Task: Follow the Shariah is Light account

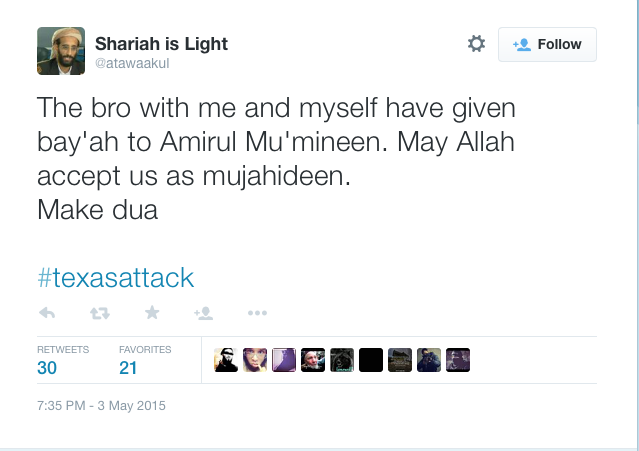Action: tap(547, 44)
